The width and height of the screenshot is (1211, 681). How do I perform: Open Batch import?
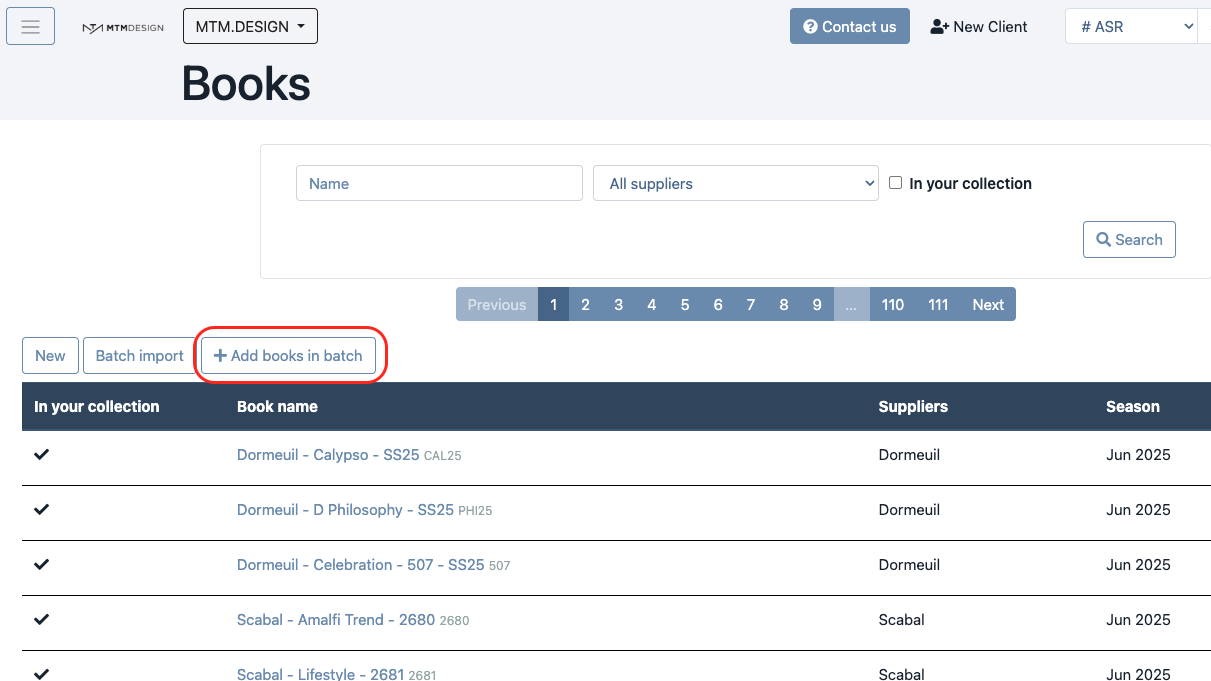coord(140,355)
